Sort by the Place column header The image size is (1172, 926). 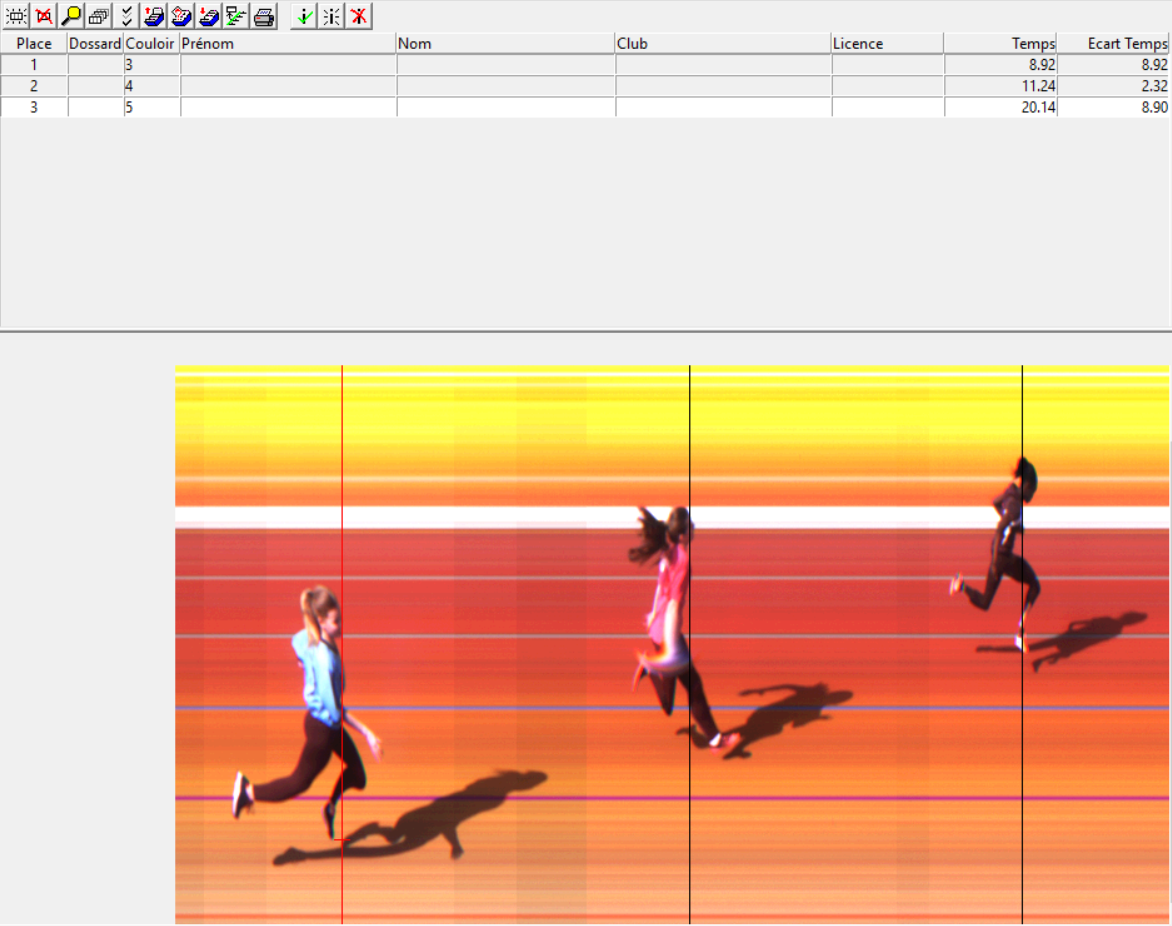(x=34, y=43)
